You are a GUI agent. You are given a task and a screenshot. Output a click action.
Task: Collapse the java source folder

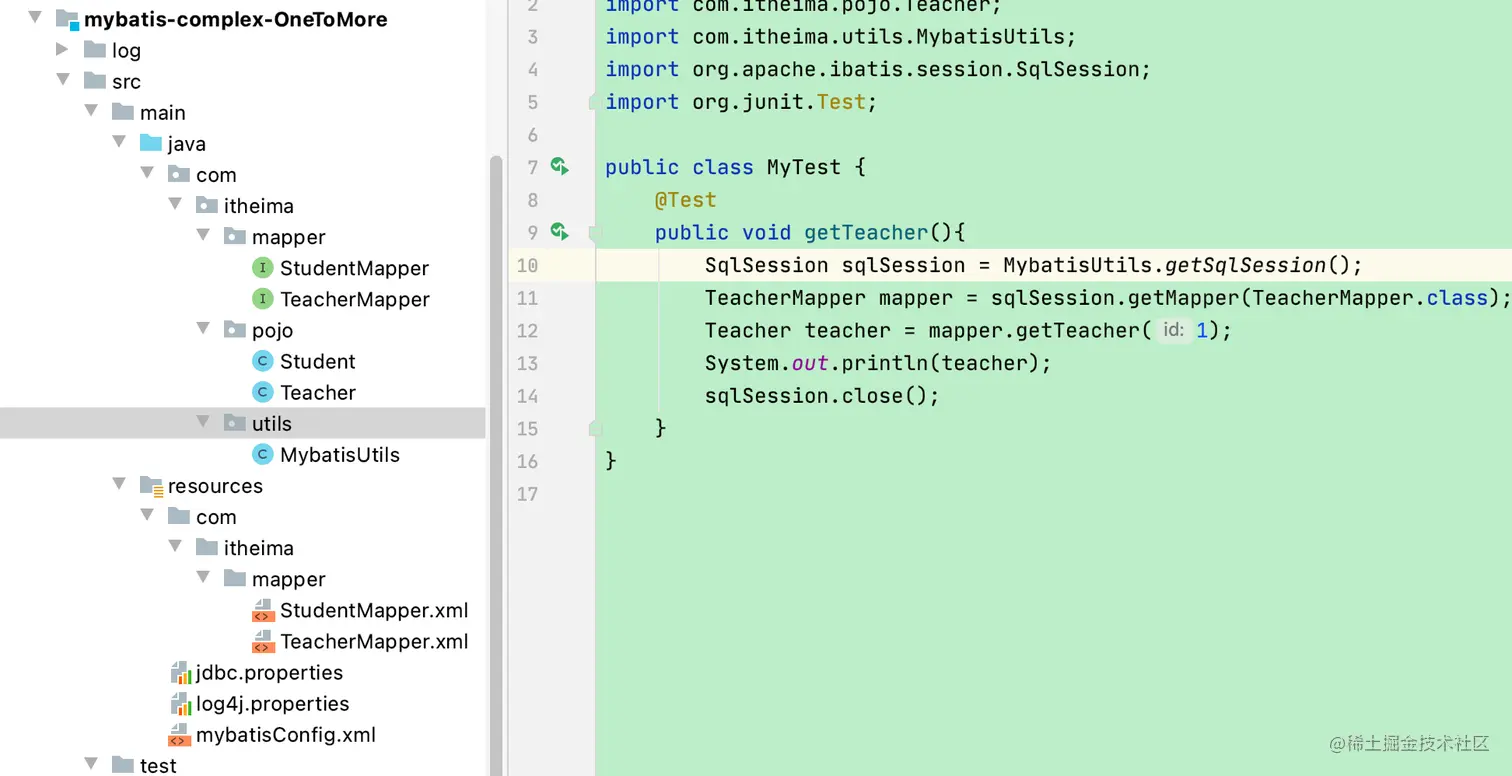point(120,142)
